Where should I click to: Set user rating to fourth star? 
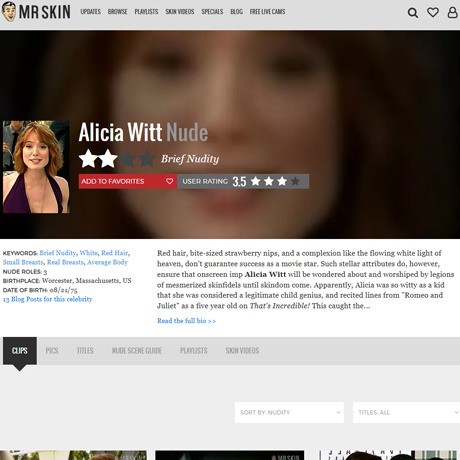[x=295, y=181]
